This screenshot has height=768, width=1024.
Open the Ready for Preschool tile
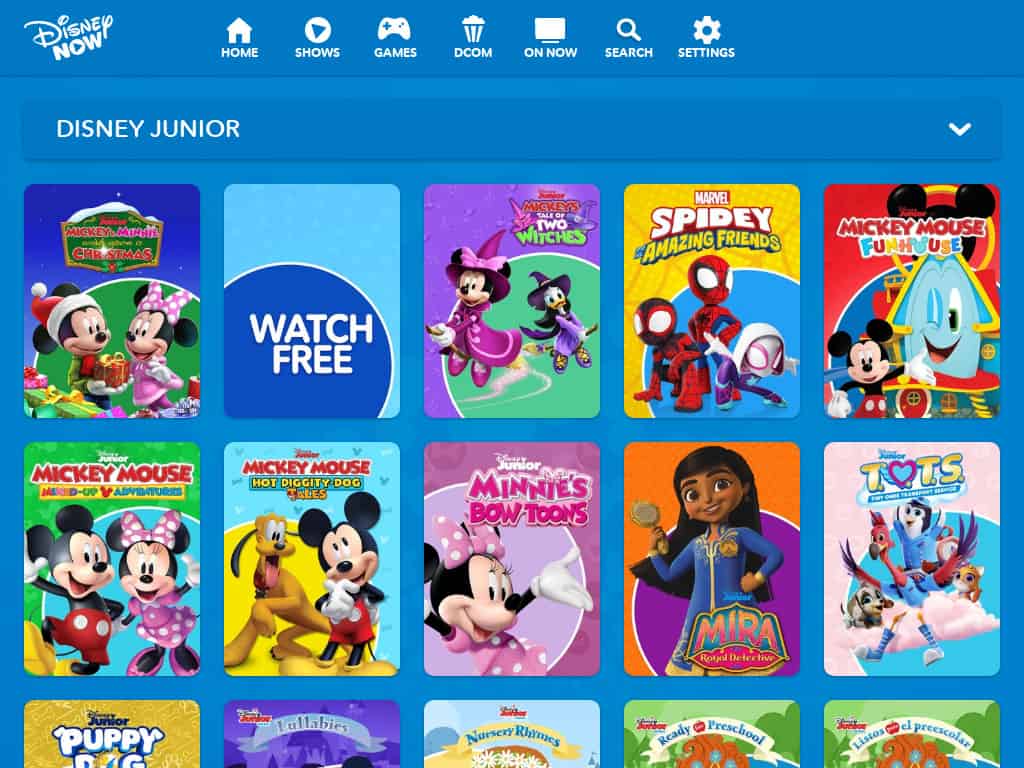coord(712,734)
